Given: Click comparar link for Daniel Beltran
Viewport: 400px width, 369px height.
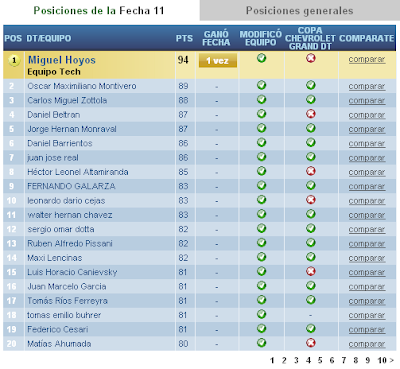Looking at the screenshot, I should (x=367, y=115).
